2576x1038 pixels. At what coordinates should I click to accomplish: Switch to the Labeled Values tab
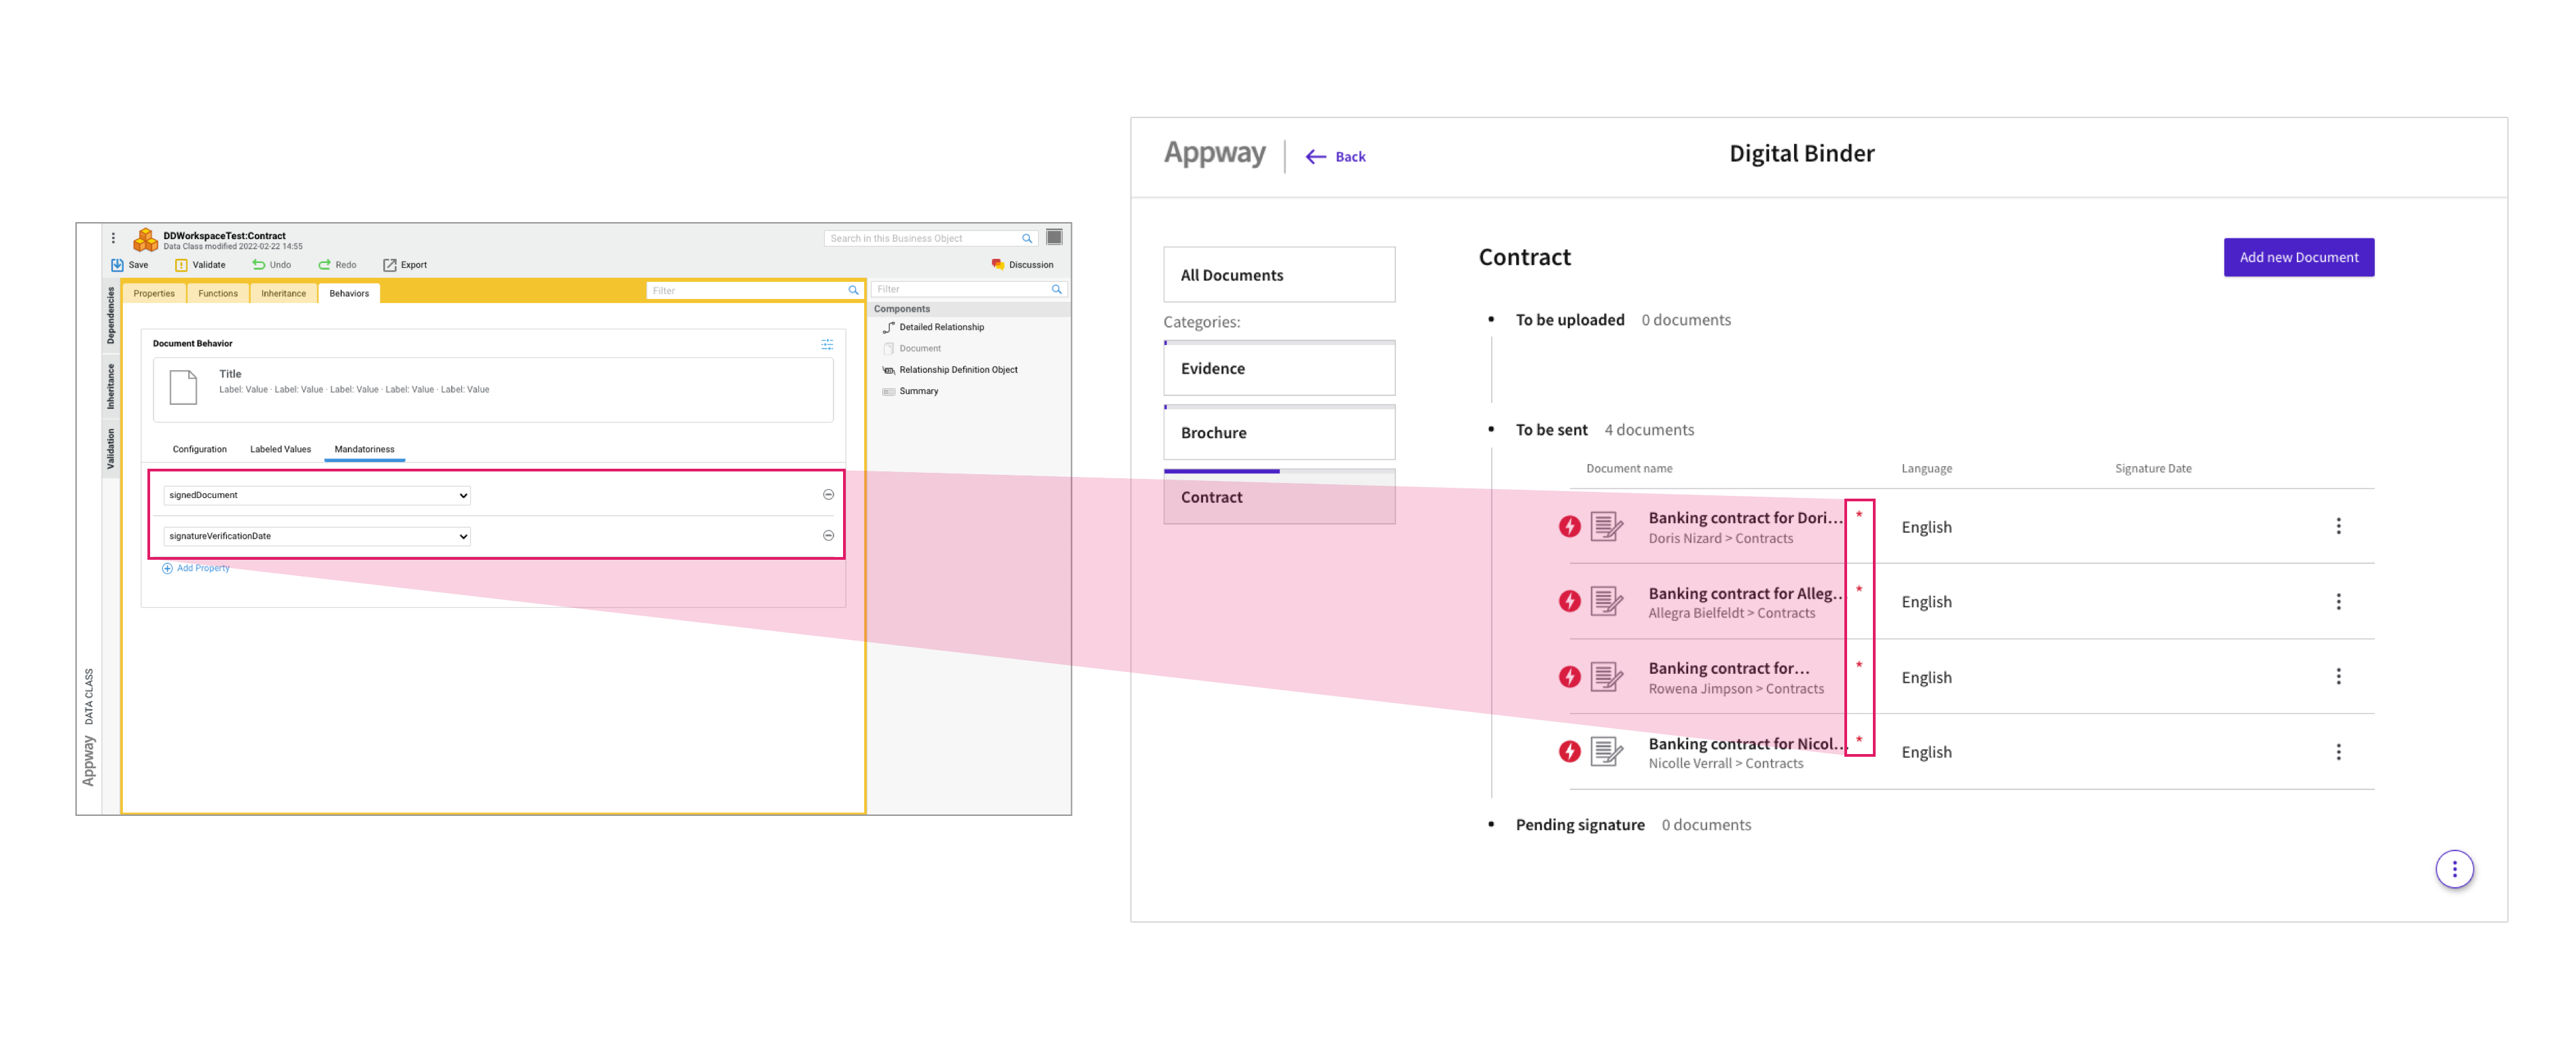pyautogui.click(x=280, y=449)
